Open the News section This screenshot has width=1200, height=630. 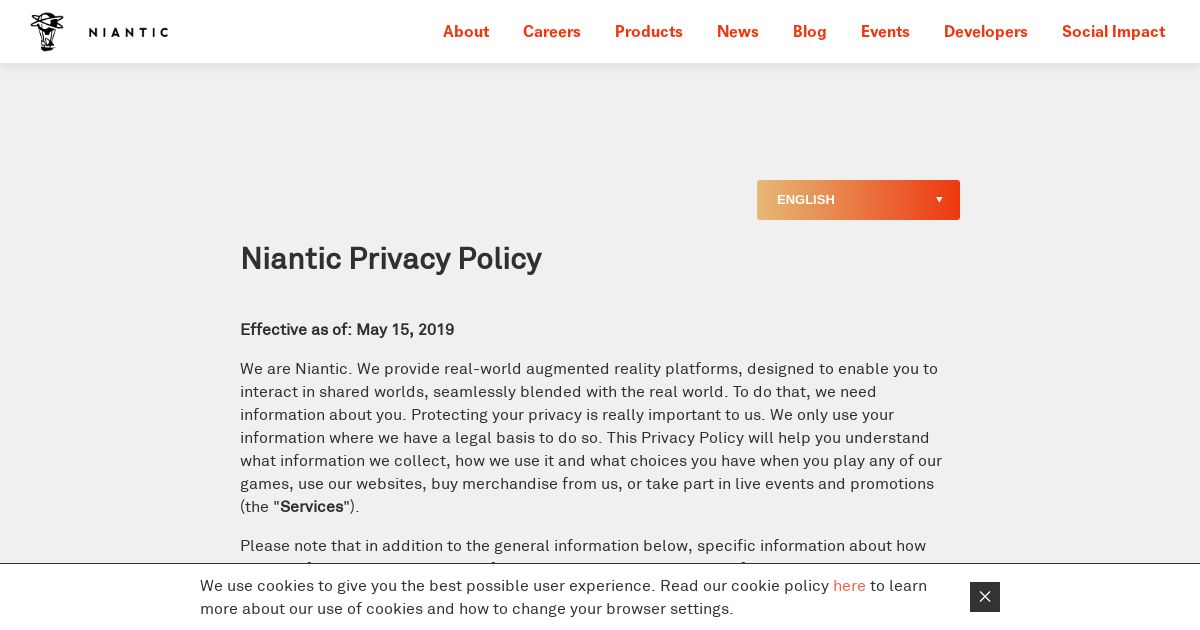pyautogui.click(x=737, y=32)
